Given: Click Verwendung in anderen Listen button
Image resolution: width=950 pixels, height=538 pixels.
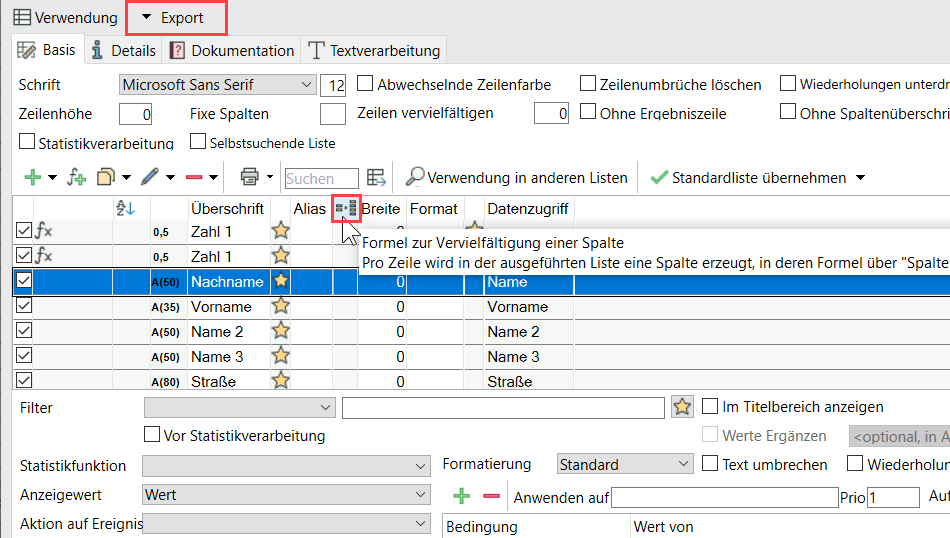Looking at the screenshot, I should click(x=517, y=178).
